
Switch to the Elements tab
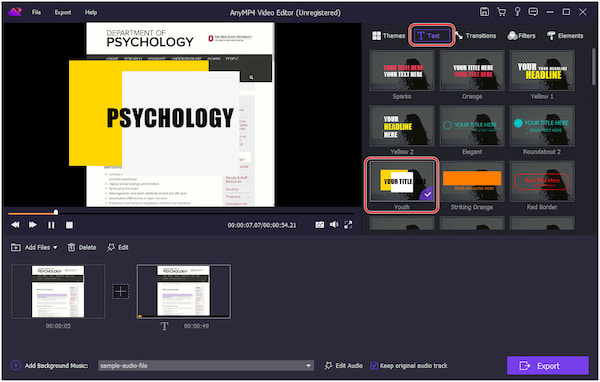(565, 36)
